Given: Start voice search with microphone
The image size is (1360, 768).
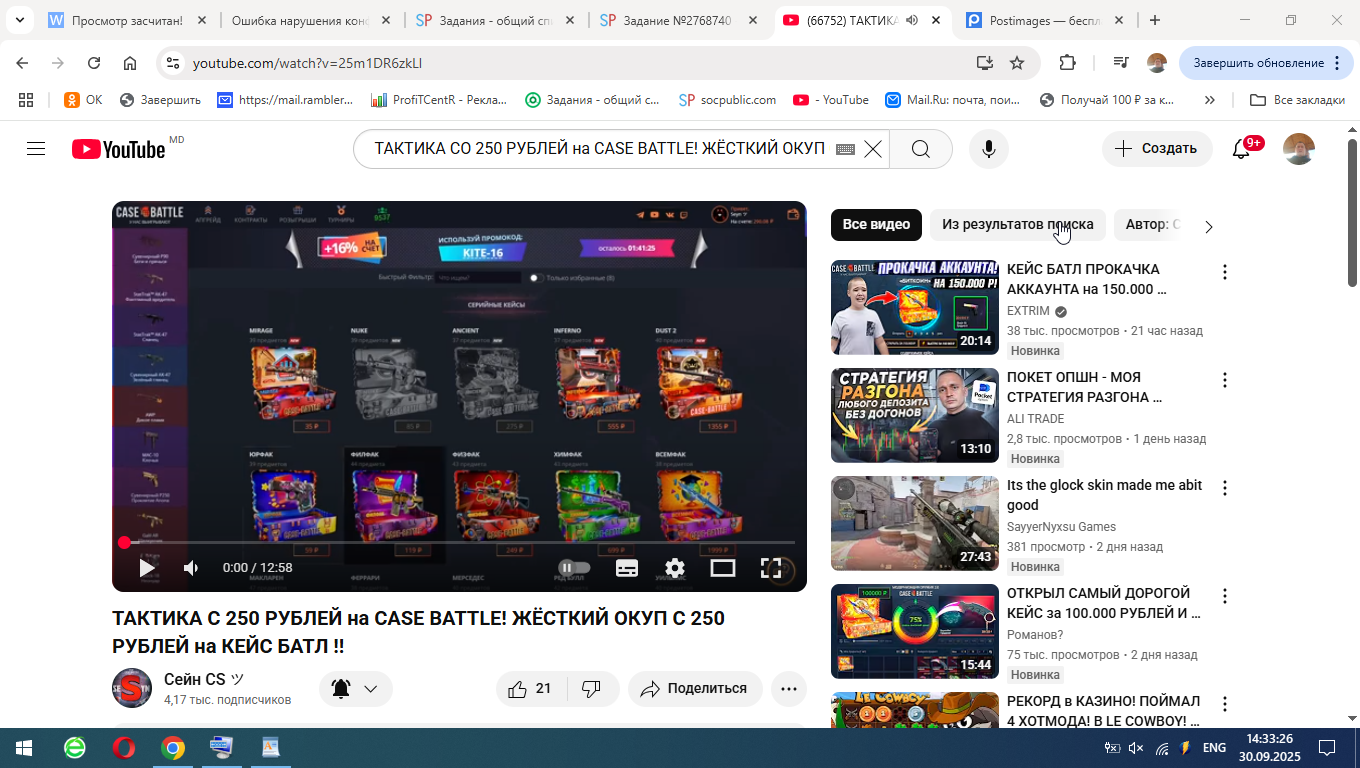Looking at the screenshot, I should tap(988, 149).
